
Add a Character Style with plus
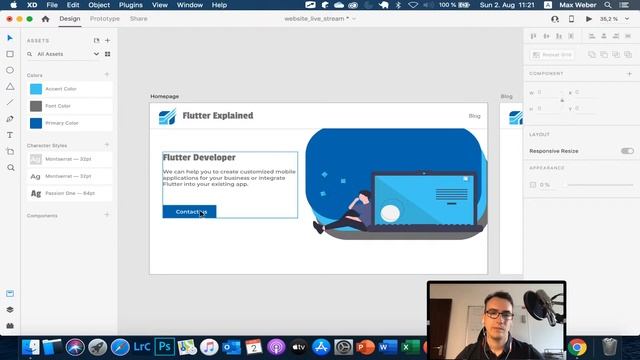click(107, 145)
